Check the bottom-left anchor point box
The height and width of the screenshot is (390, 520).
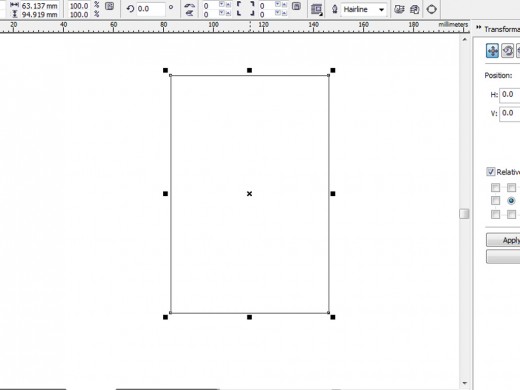[495, 214]
